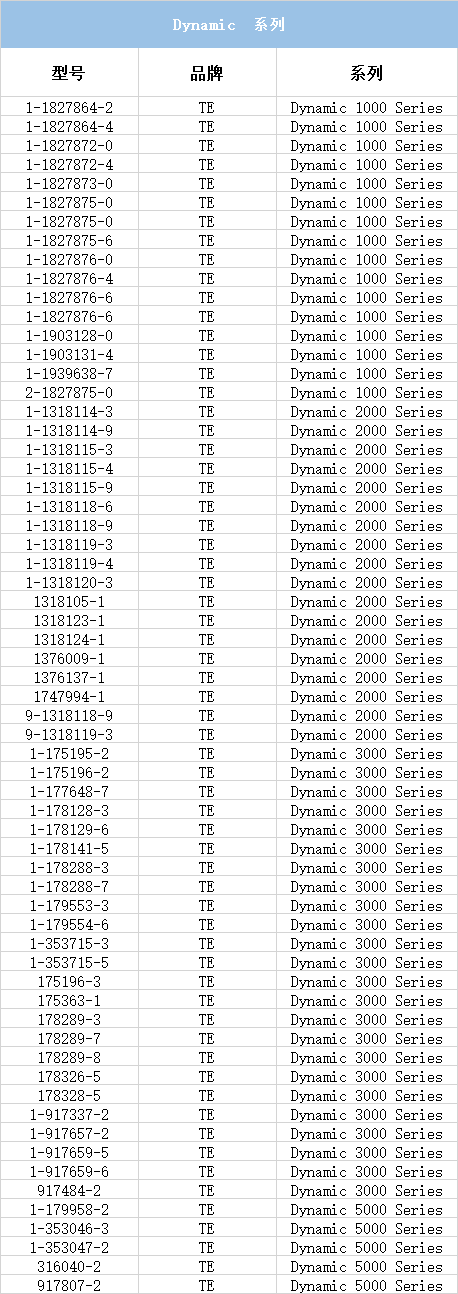Image resolution: width=458 pixels, height=1294 pixels.
Task: Select the 1-1318114-3 model cell
Action: (69, 412)
